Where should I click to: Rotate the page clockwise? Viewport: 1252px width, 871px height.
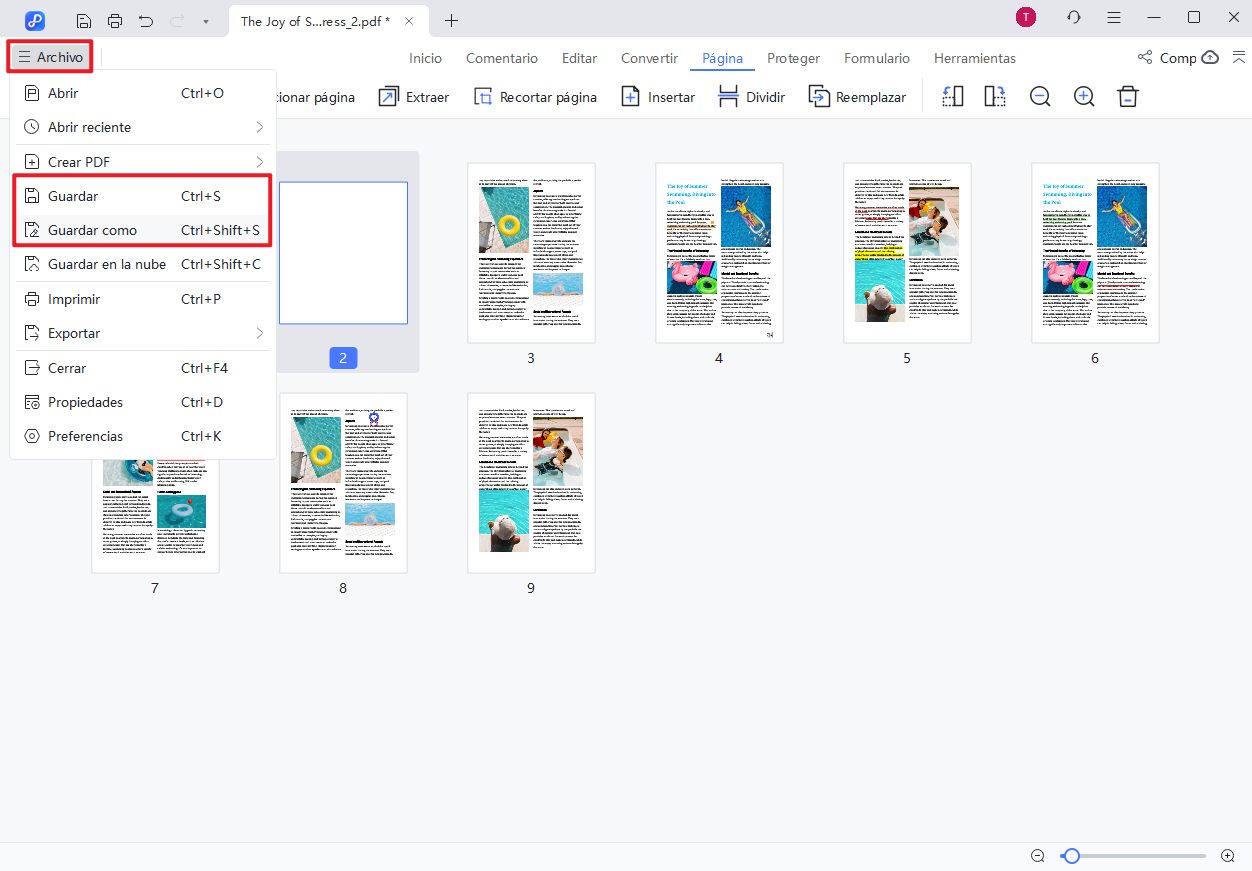point(994,95)
